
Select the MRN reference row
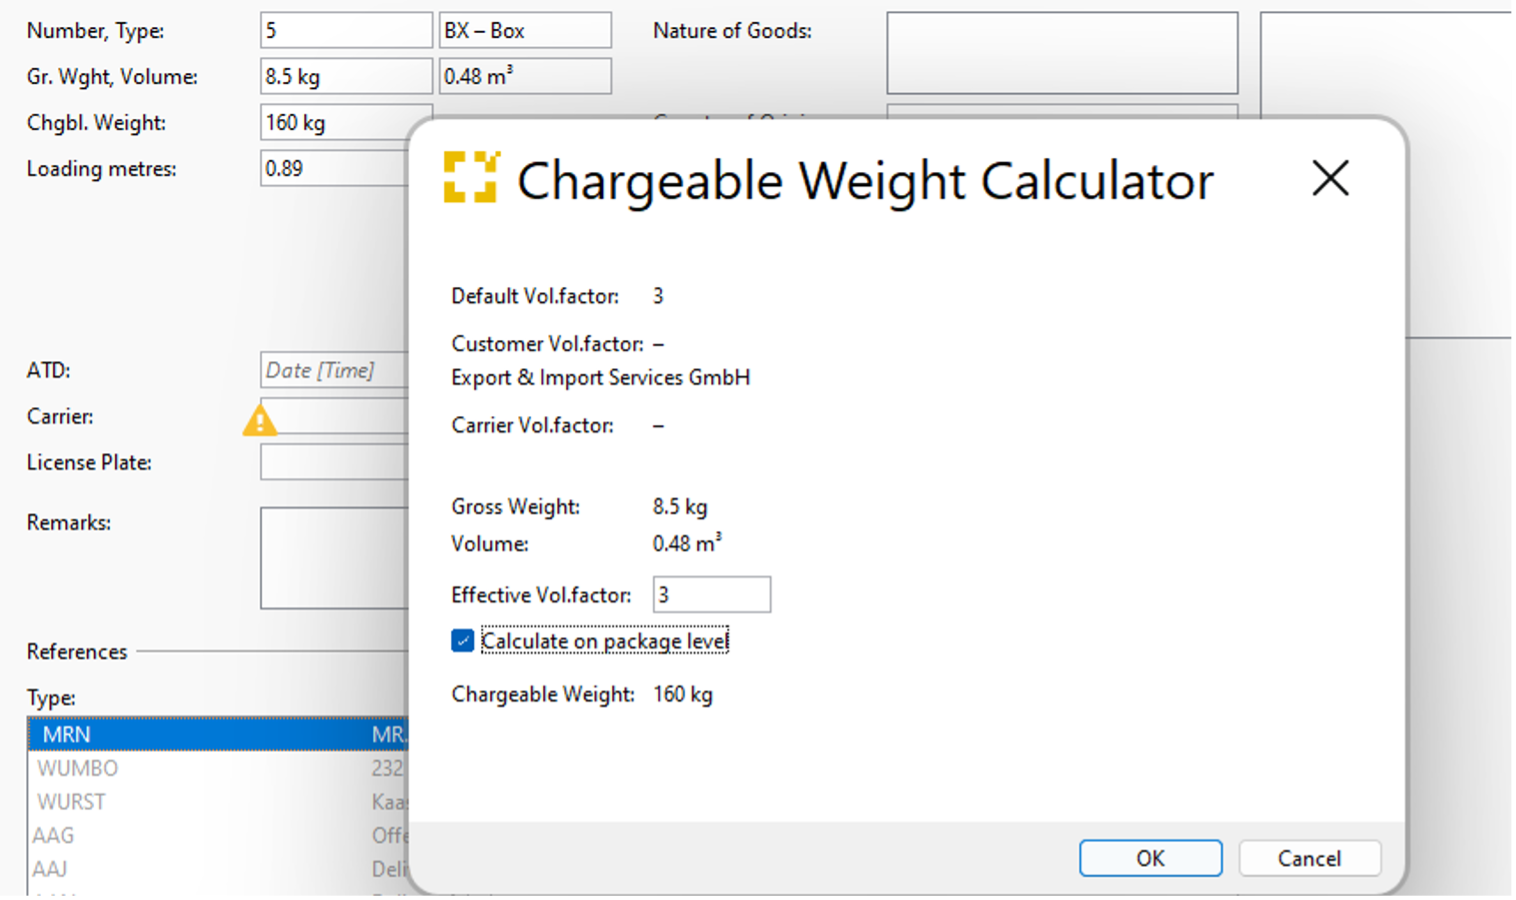pos(200,734)
